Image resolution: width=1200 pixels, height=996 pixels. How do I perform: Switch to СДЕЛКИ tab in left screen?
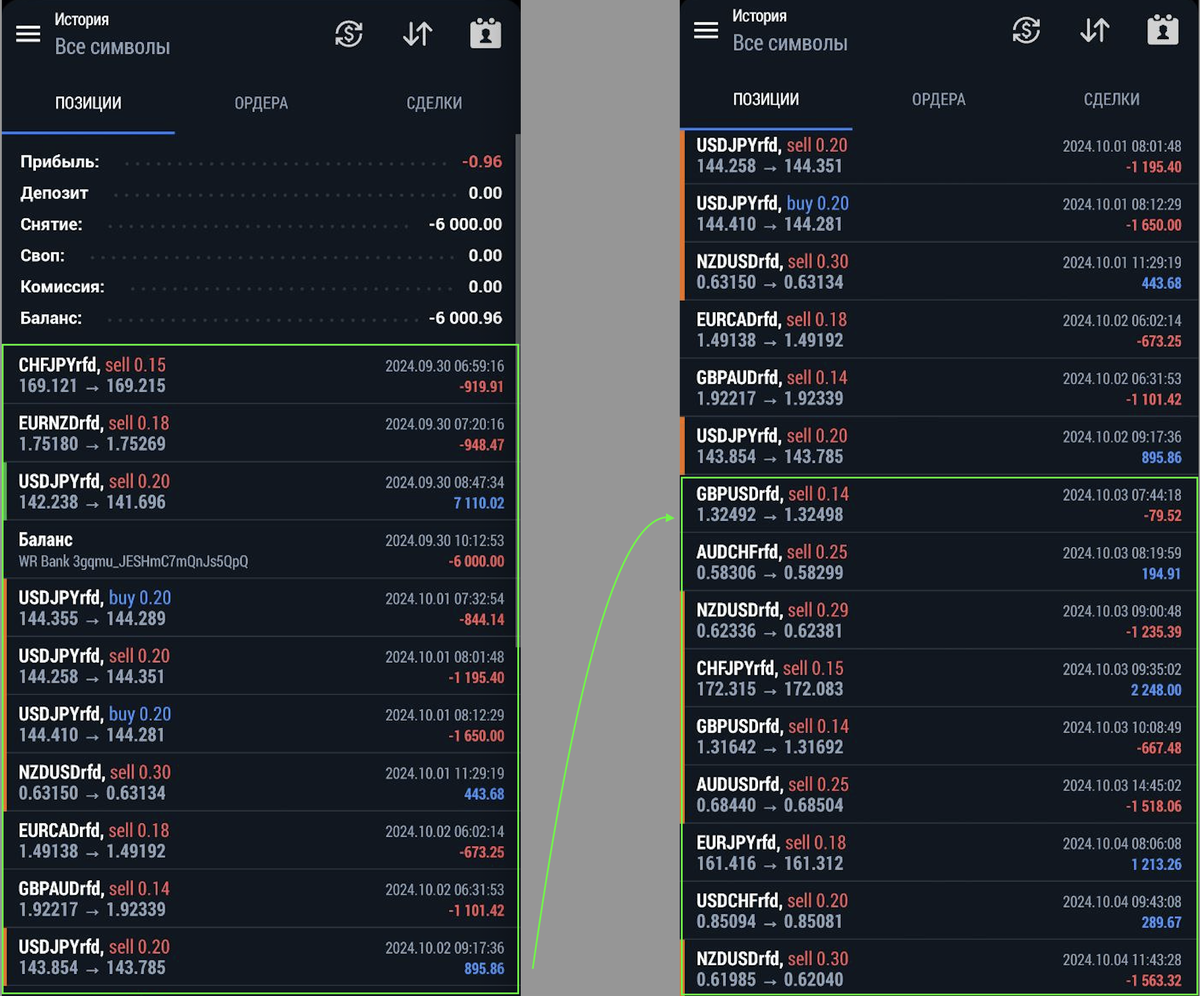click(434, 103)
